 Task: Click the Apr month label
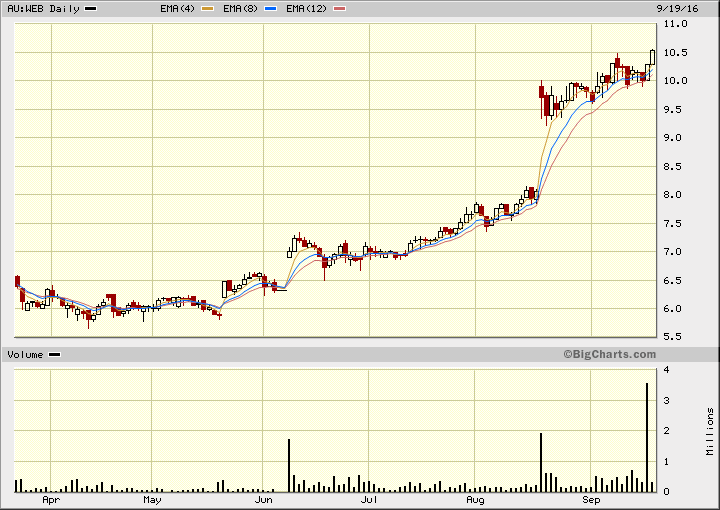click(x=51, y=500)
